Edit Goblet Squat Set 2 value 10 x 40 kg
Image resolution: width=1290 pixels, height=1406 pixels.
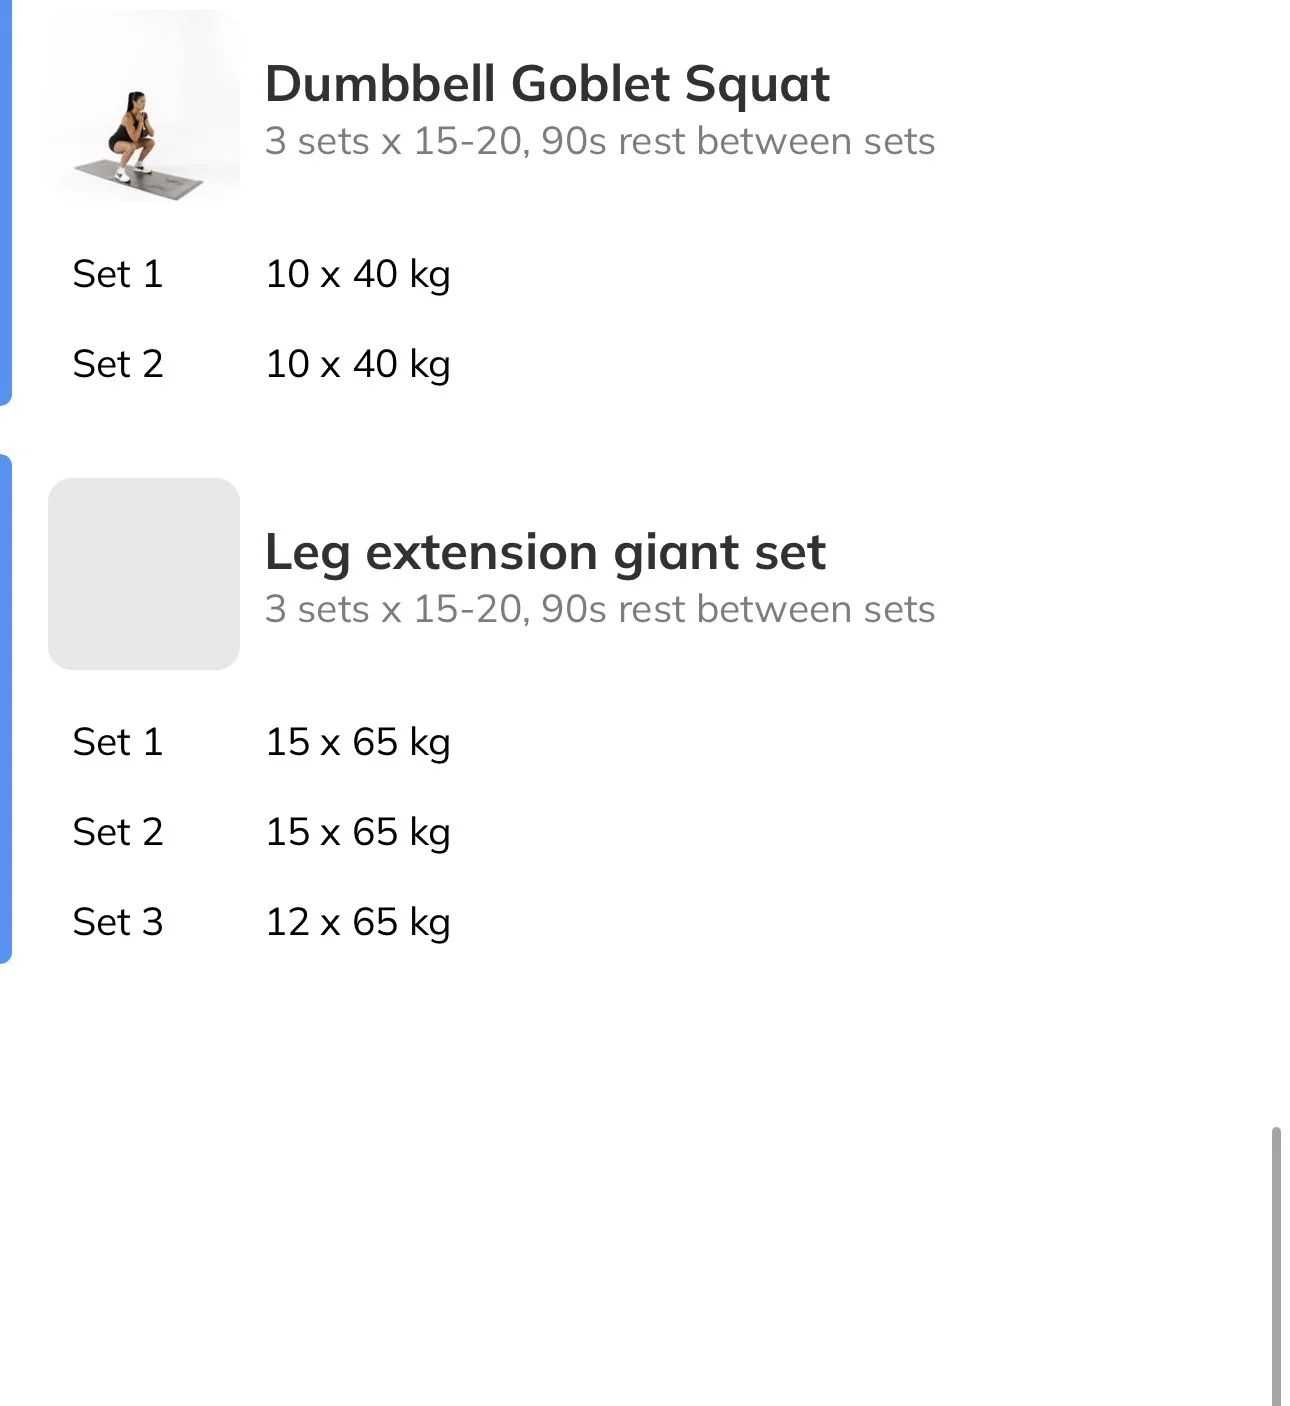pos(358,364)
